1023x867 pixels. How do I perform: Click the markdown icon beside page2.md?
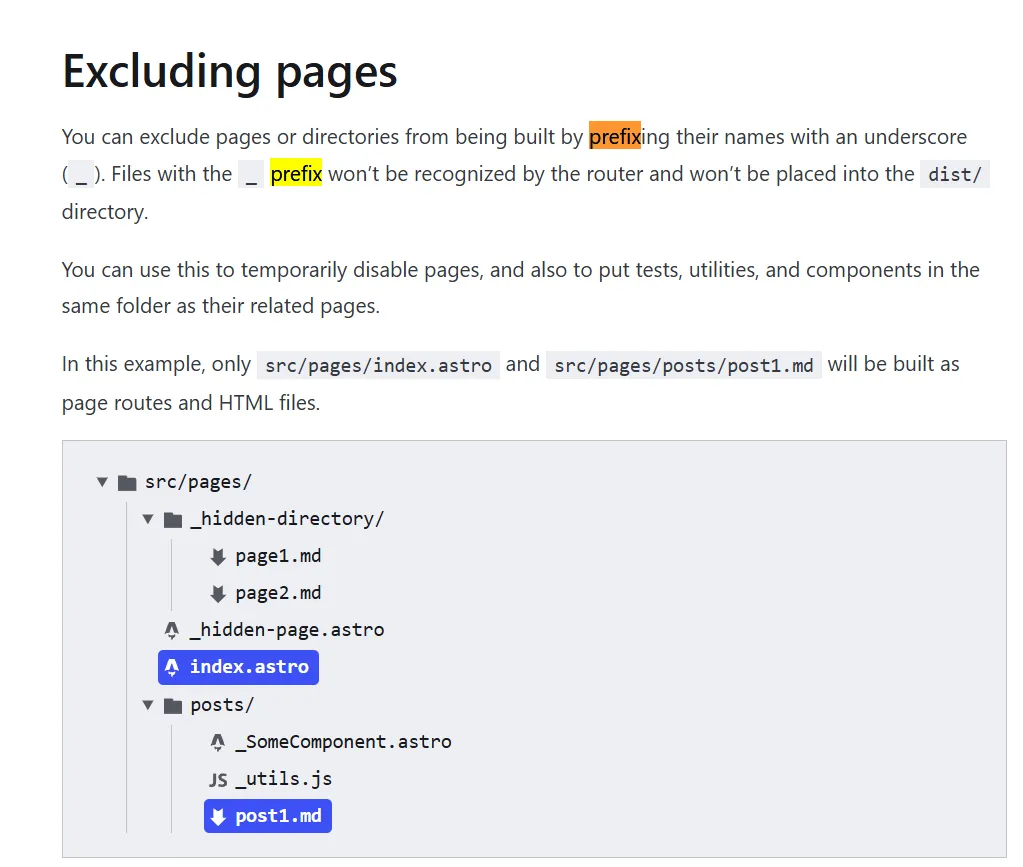[x=218, y=594]
